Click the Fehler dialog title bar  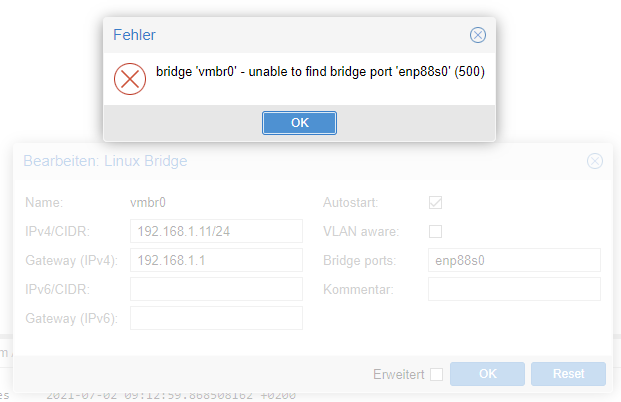(290, 35)
